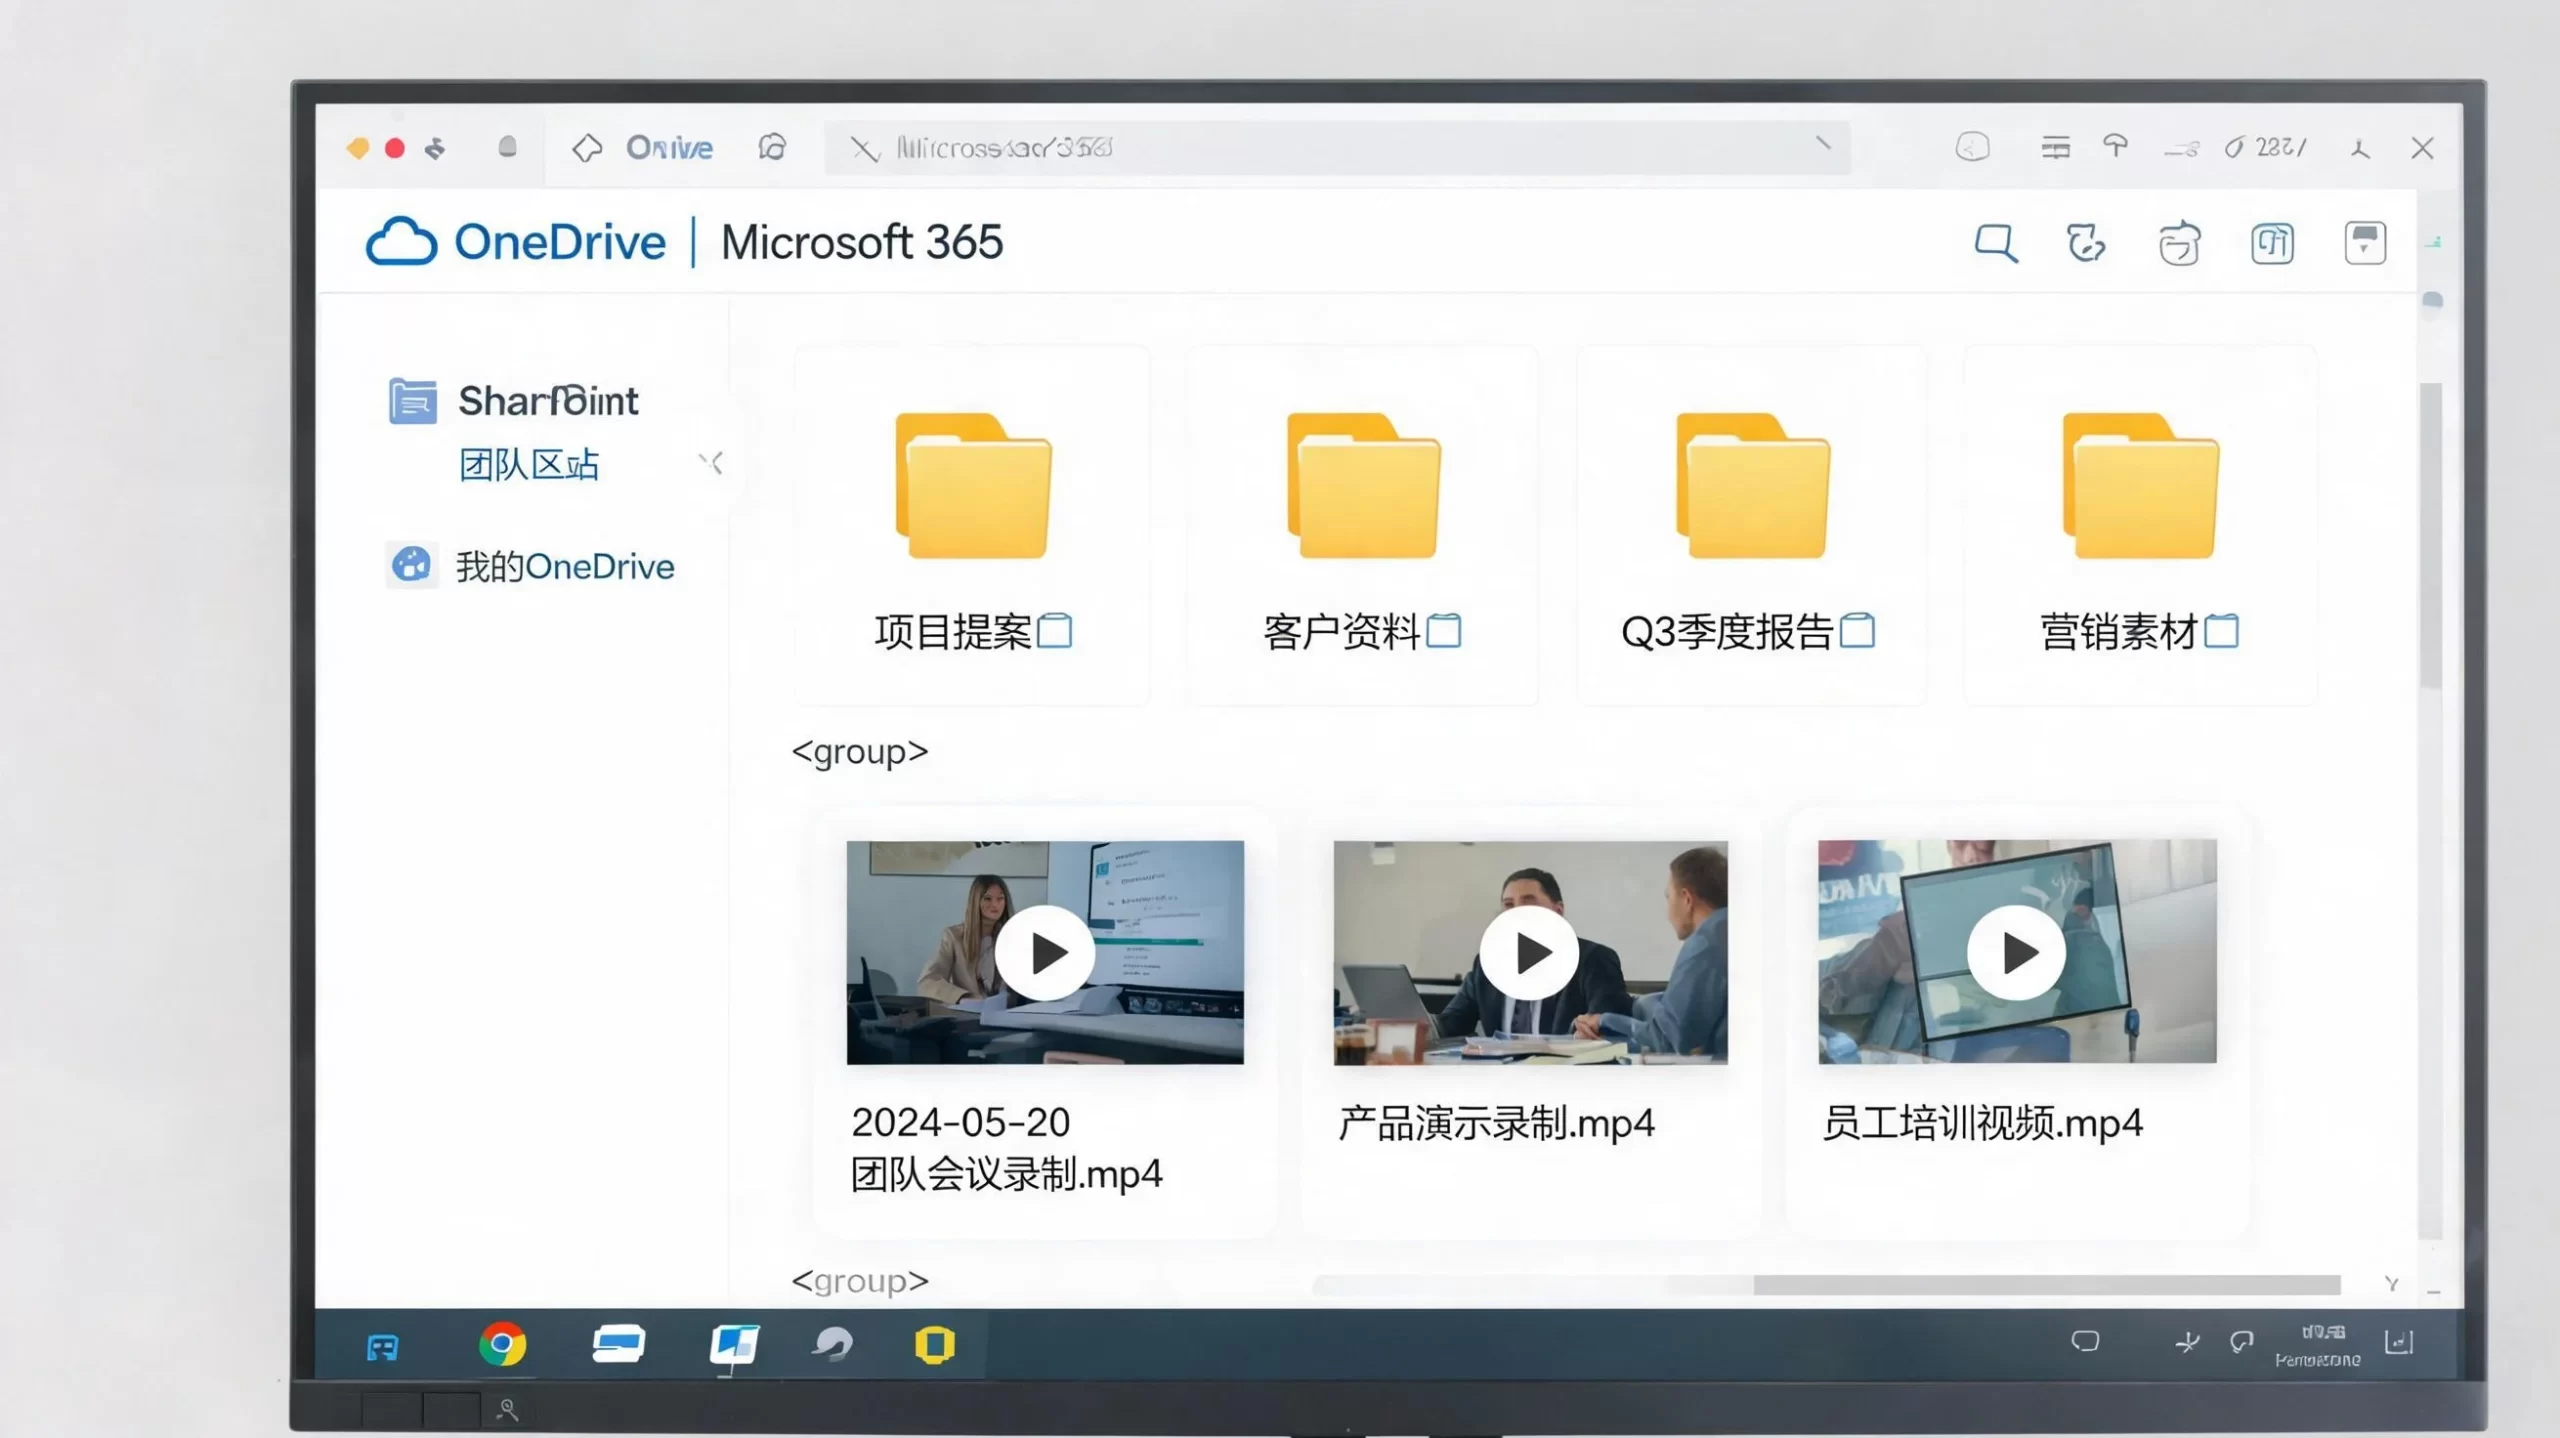The width and height of the screenshot is (2560, 1438).
Task: Play the 员工培训视频 video
Action: point(2016,953)
